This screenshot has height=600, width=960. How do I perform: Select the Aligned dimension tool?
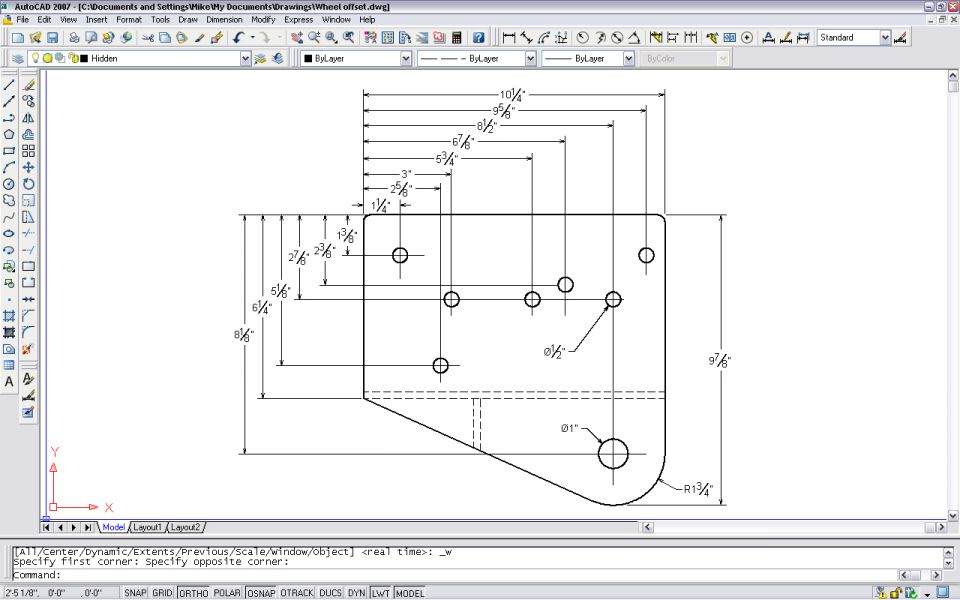pyautogui.click(x=526, y=38)
